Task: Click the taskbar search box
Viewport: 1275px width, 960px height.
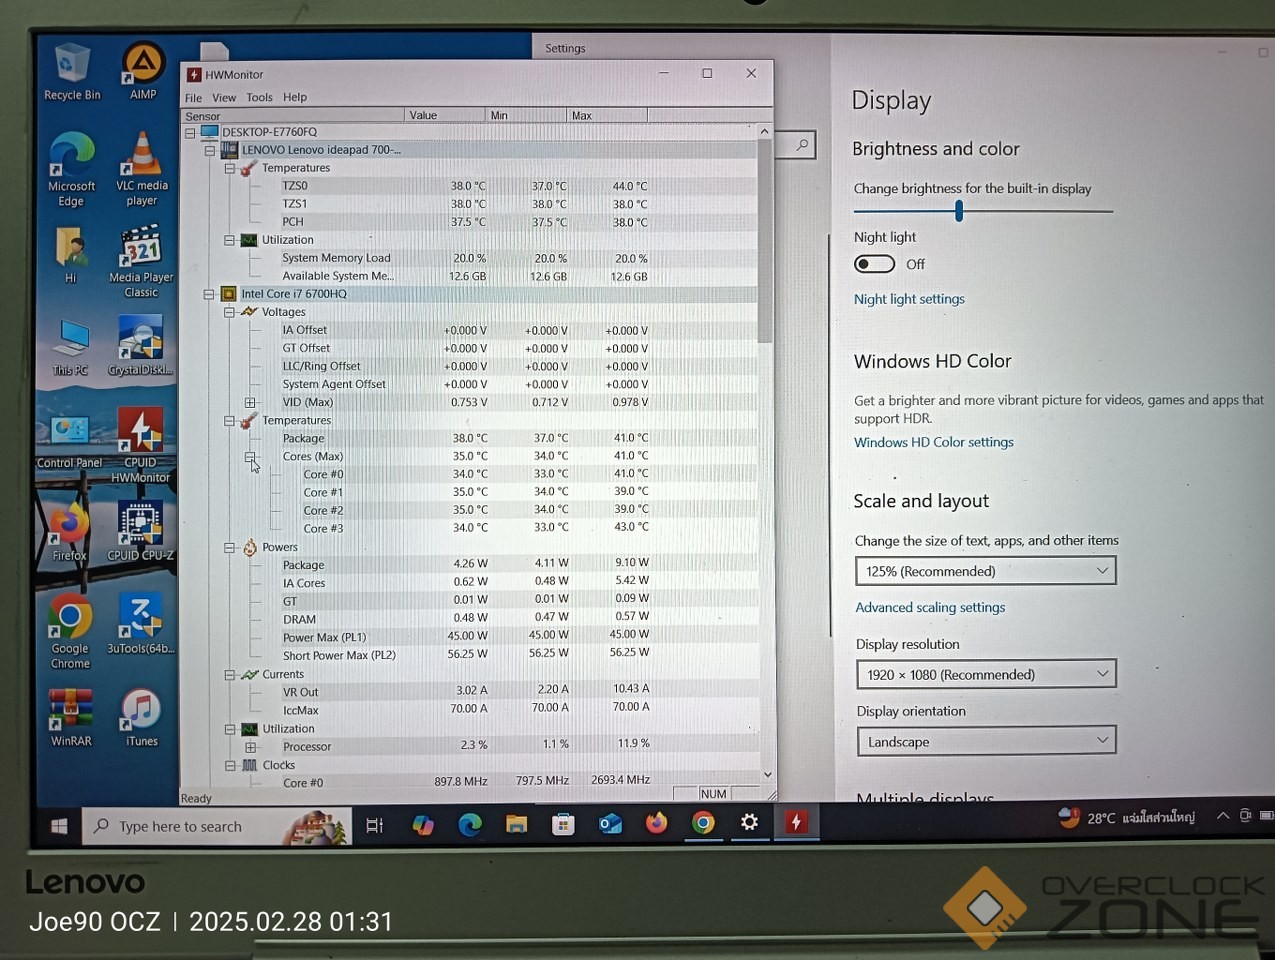Action: 216,826
